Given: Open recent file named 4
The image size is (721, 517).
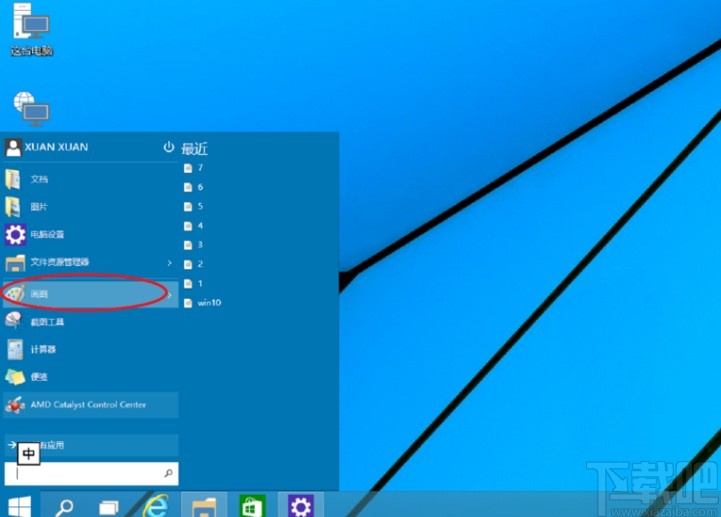Looking at the screenshot, I should tap(194, 226).
